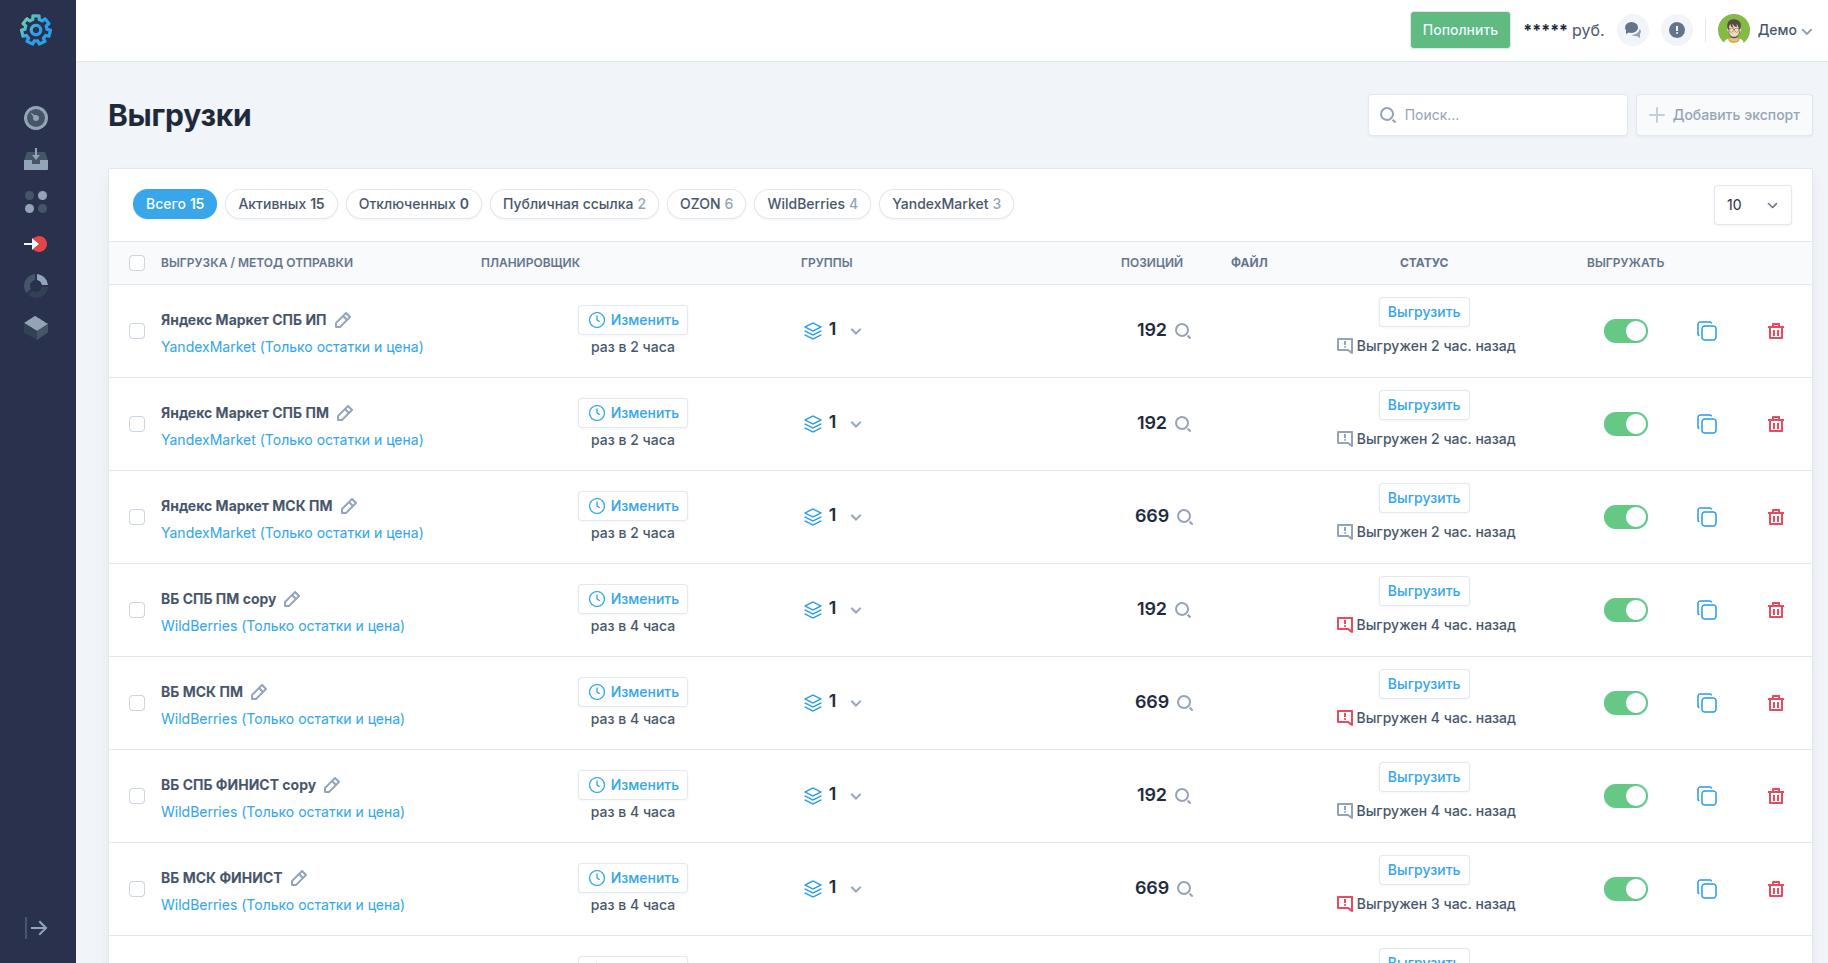Filter by OZON 6
Image resolution: width=1828 pixels, height=963 pixels.
tap(706, 204)
